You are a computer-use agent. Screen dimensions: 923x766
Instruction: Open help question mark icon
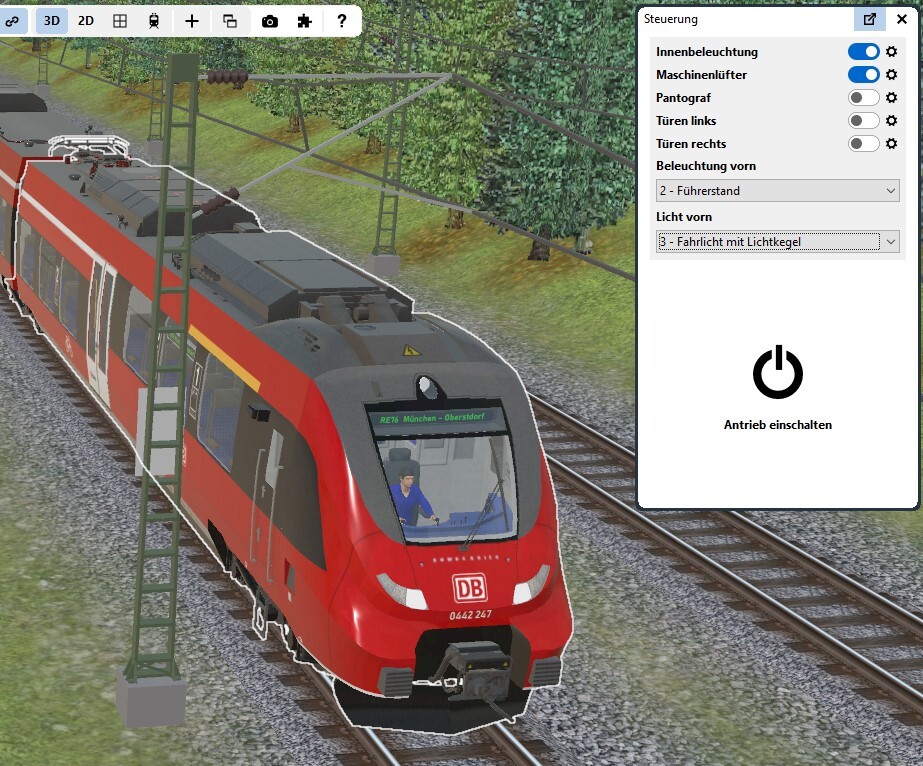tap(341, 21)
